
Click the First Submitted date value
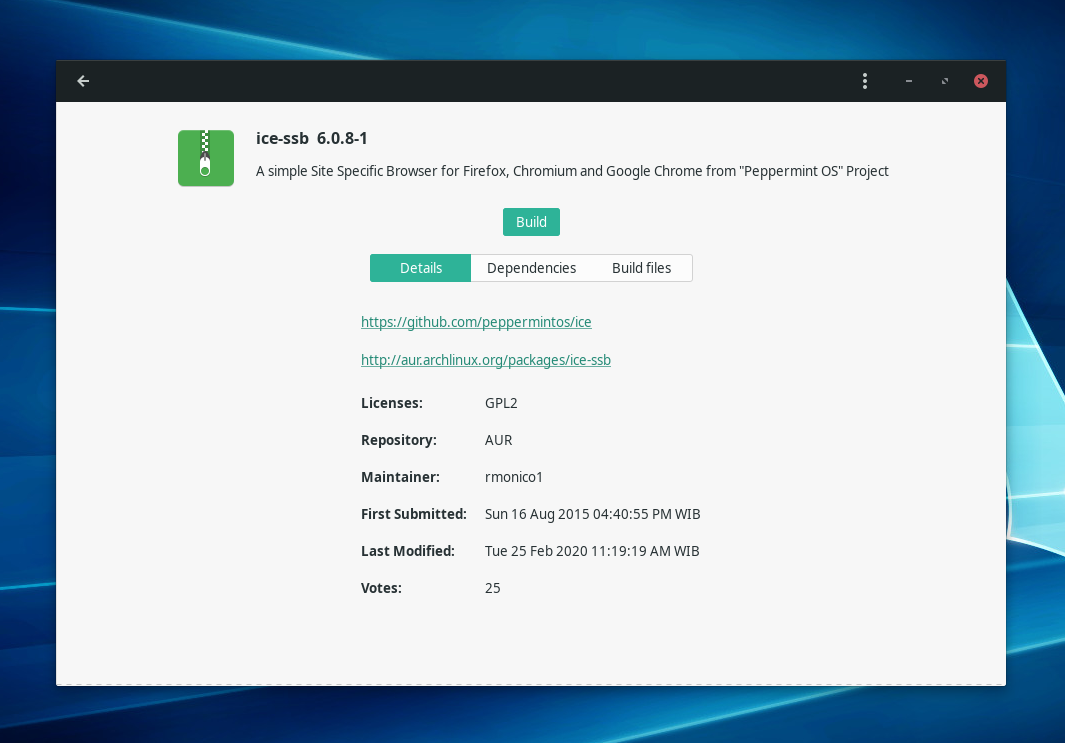coord(592,514)
